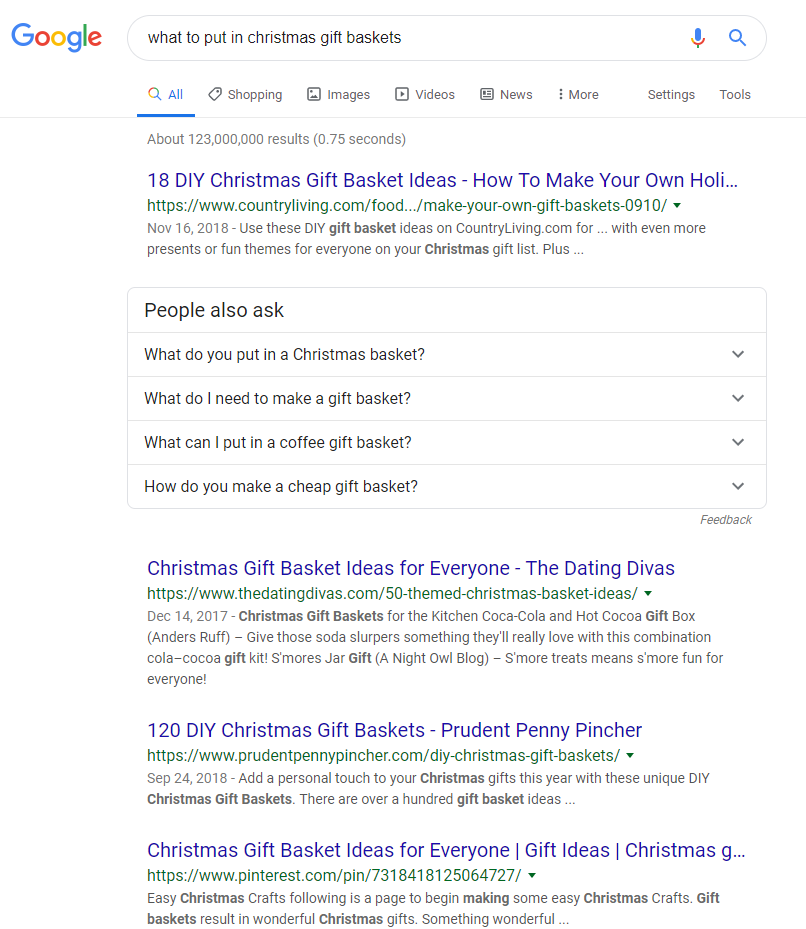Expand "How do you make a cheap gift basket?"
The width and height of the screenshot is (806, 929).
click(446, 487)
